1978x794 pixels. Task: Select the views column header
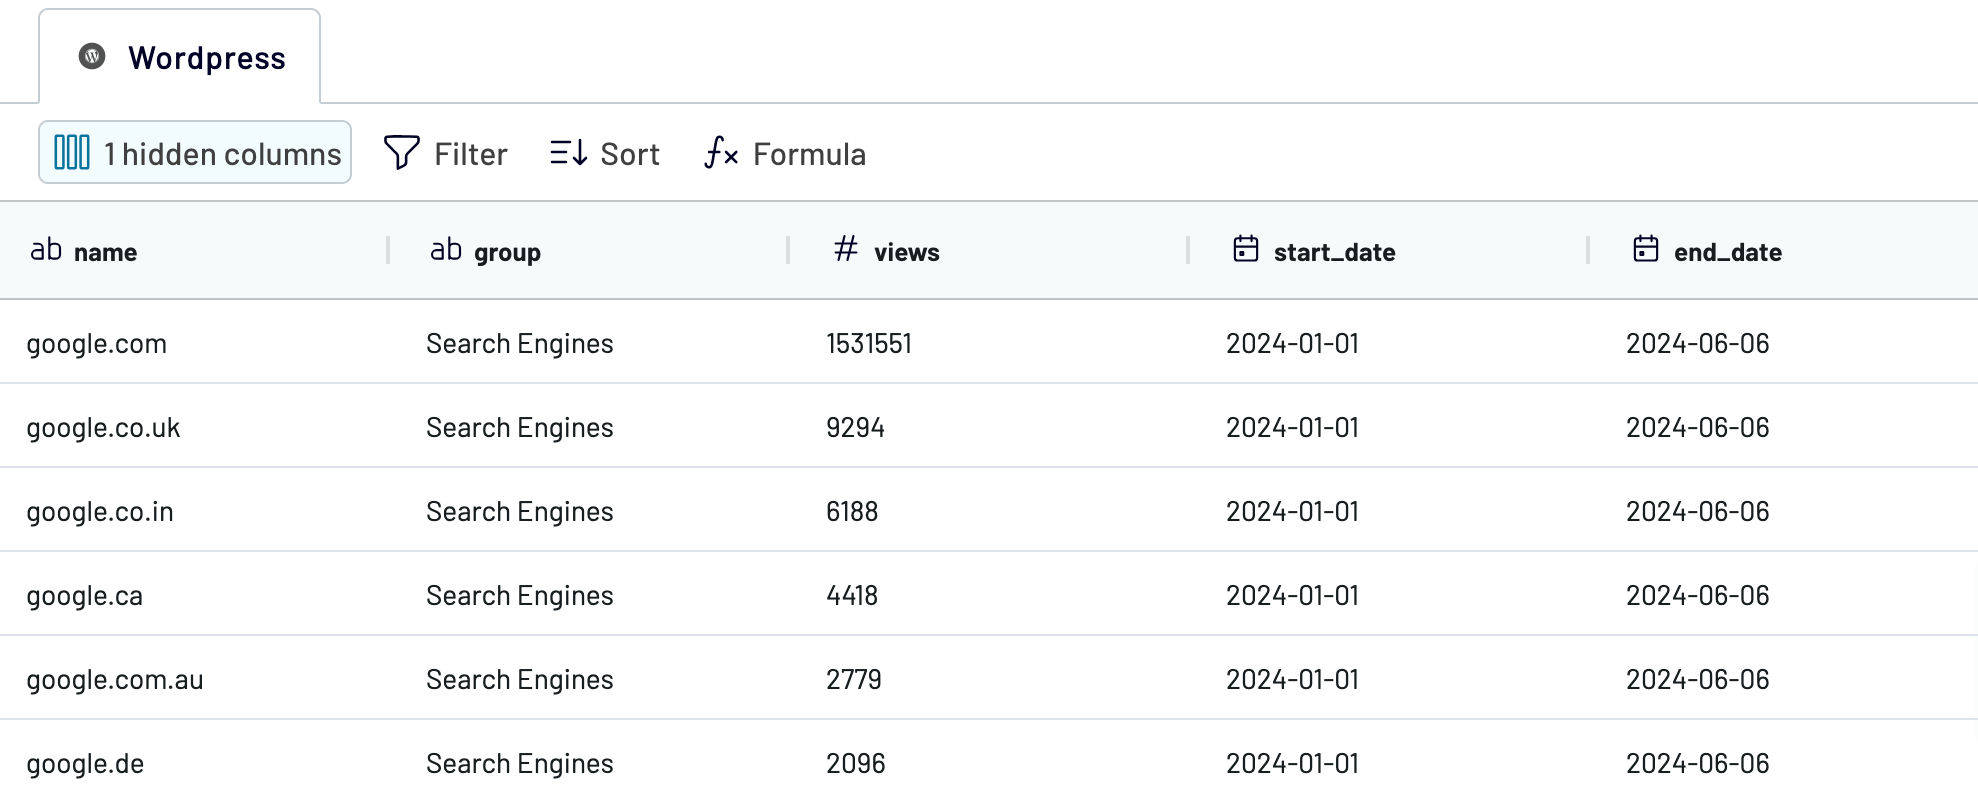point(988,251)
